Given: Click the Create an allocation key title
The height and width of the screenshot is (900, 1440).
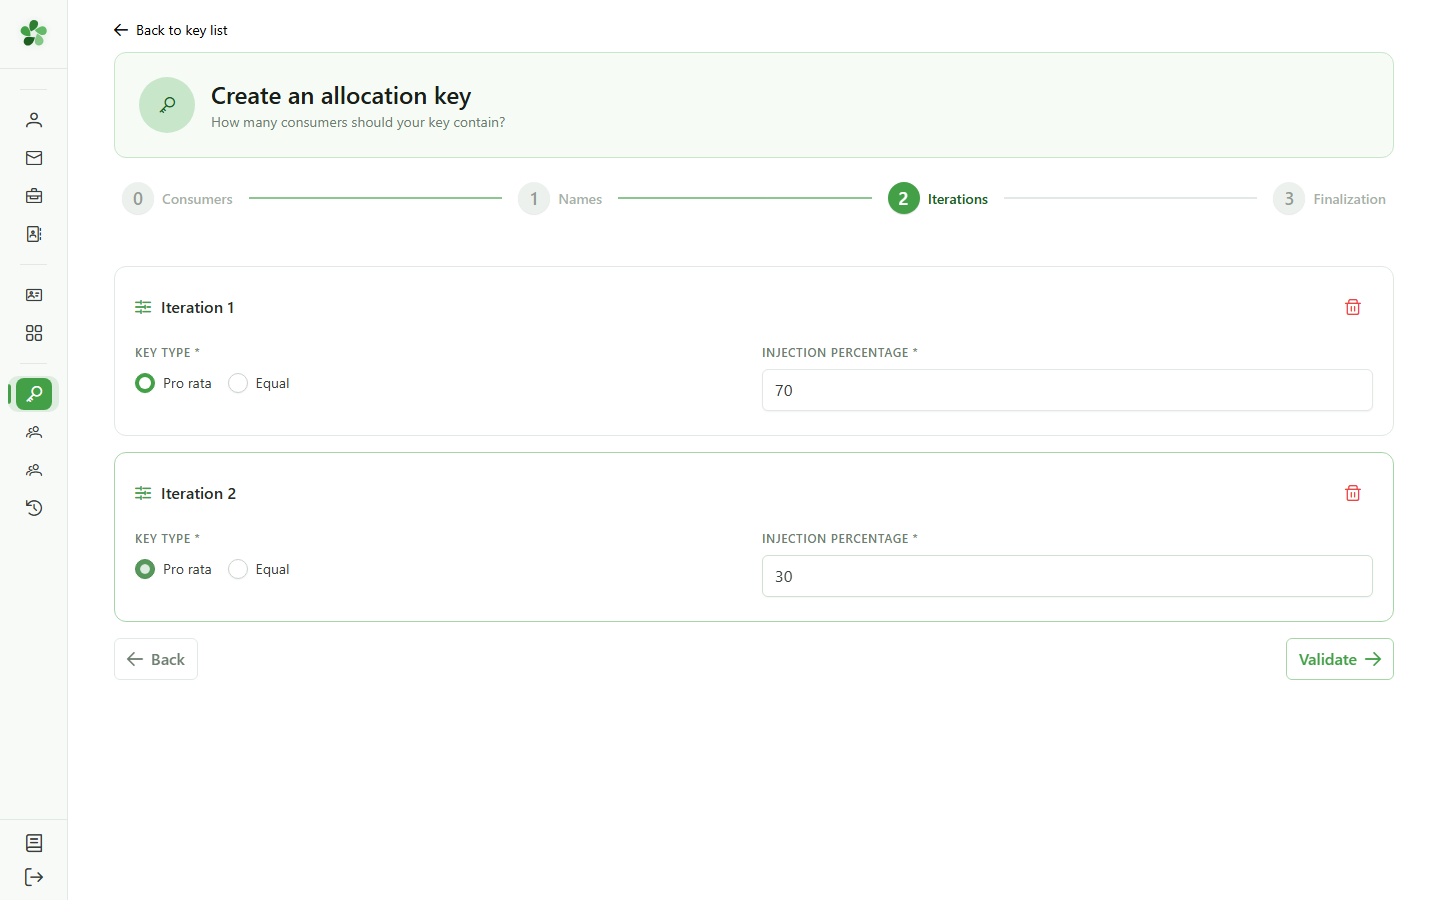Looking at the screenshot, I should point(341,96).
